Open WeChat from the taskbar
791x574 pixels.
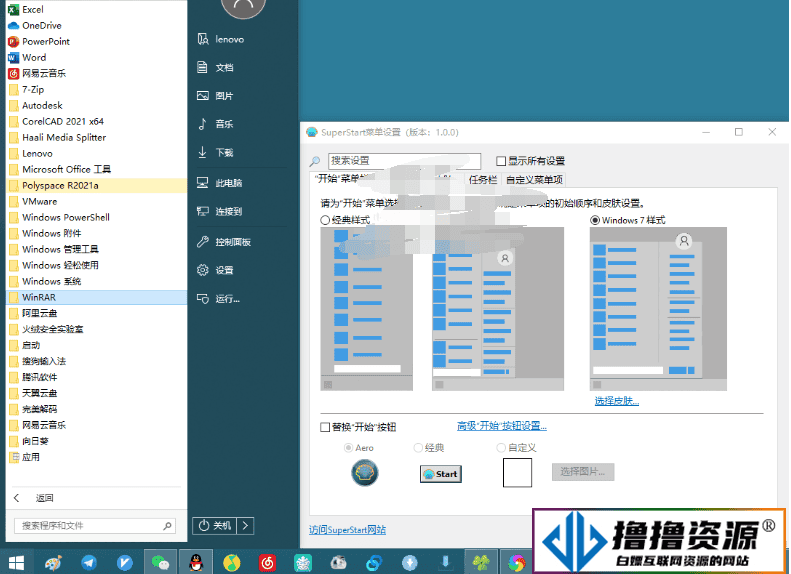click(160, 562)
